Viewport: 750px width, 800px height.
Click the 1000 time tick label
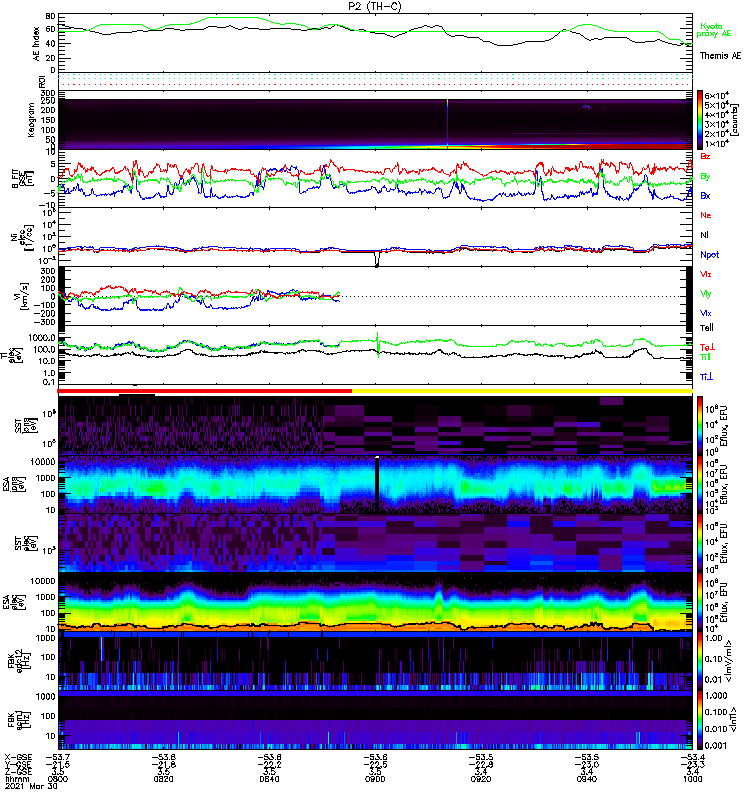pos(692,779)
